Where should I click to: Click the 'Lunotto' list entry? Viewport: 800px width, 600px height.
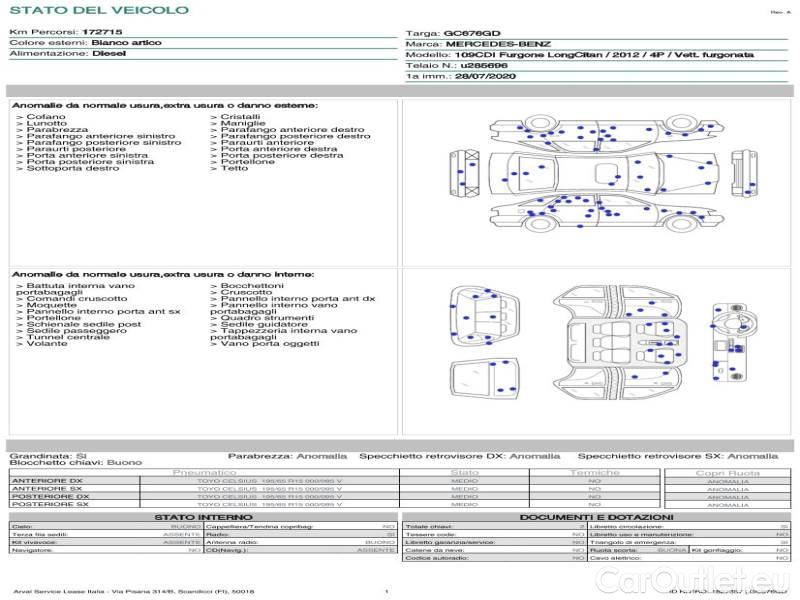(x=41, y=123)
